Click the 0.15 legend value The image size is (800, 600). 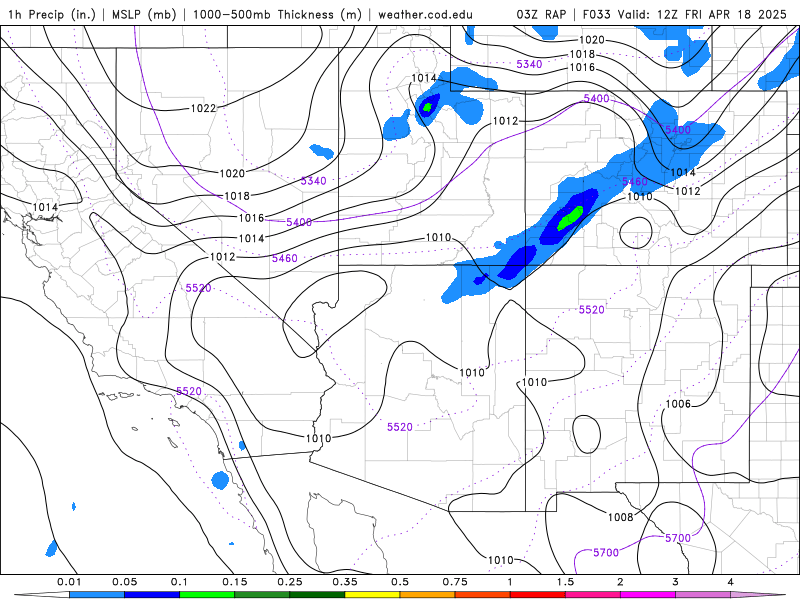(235, 582)
